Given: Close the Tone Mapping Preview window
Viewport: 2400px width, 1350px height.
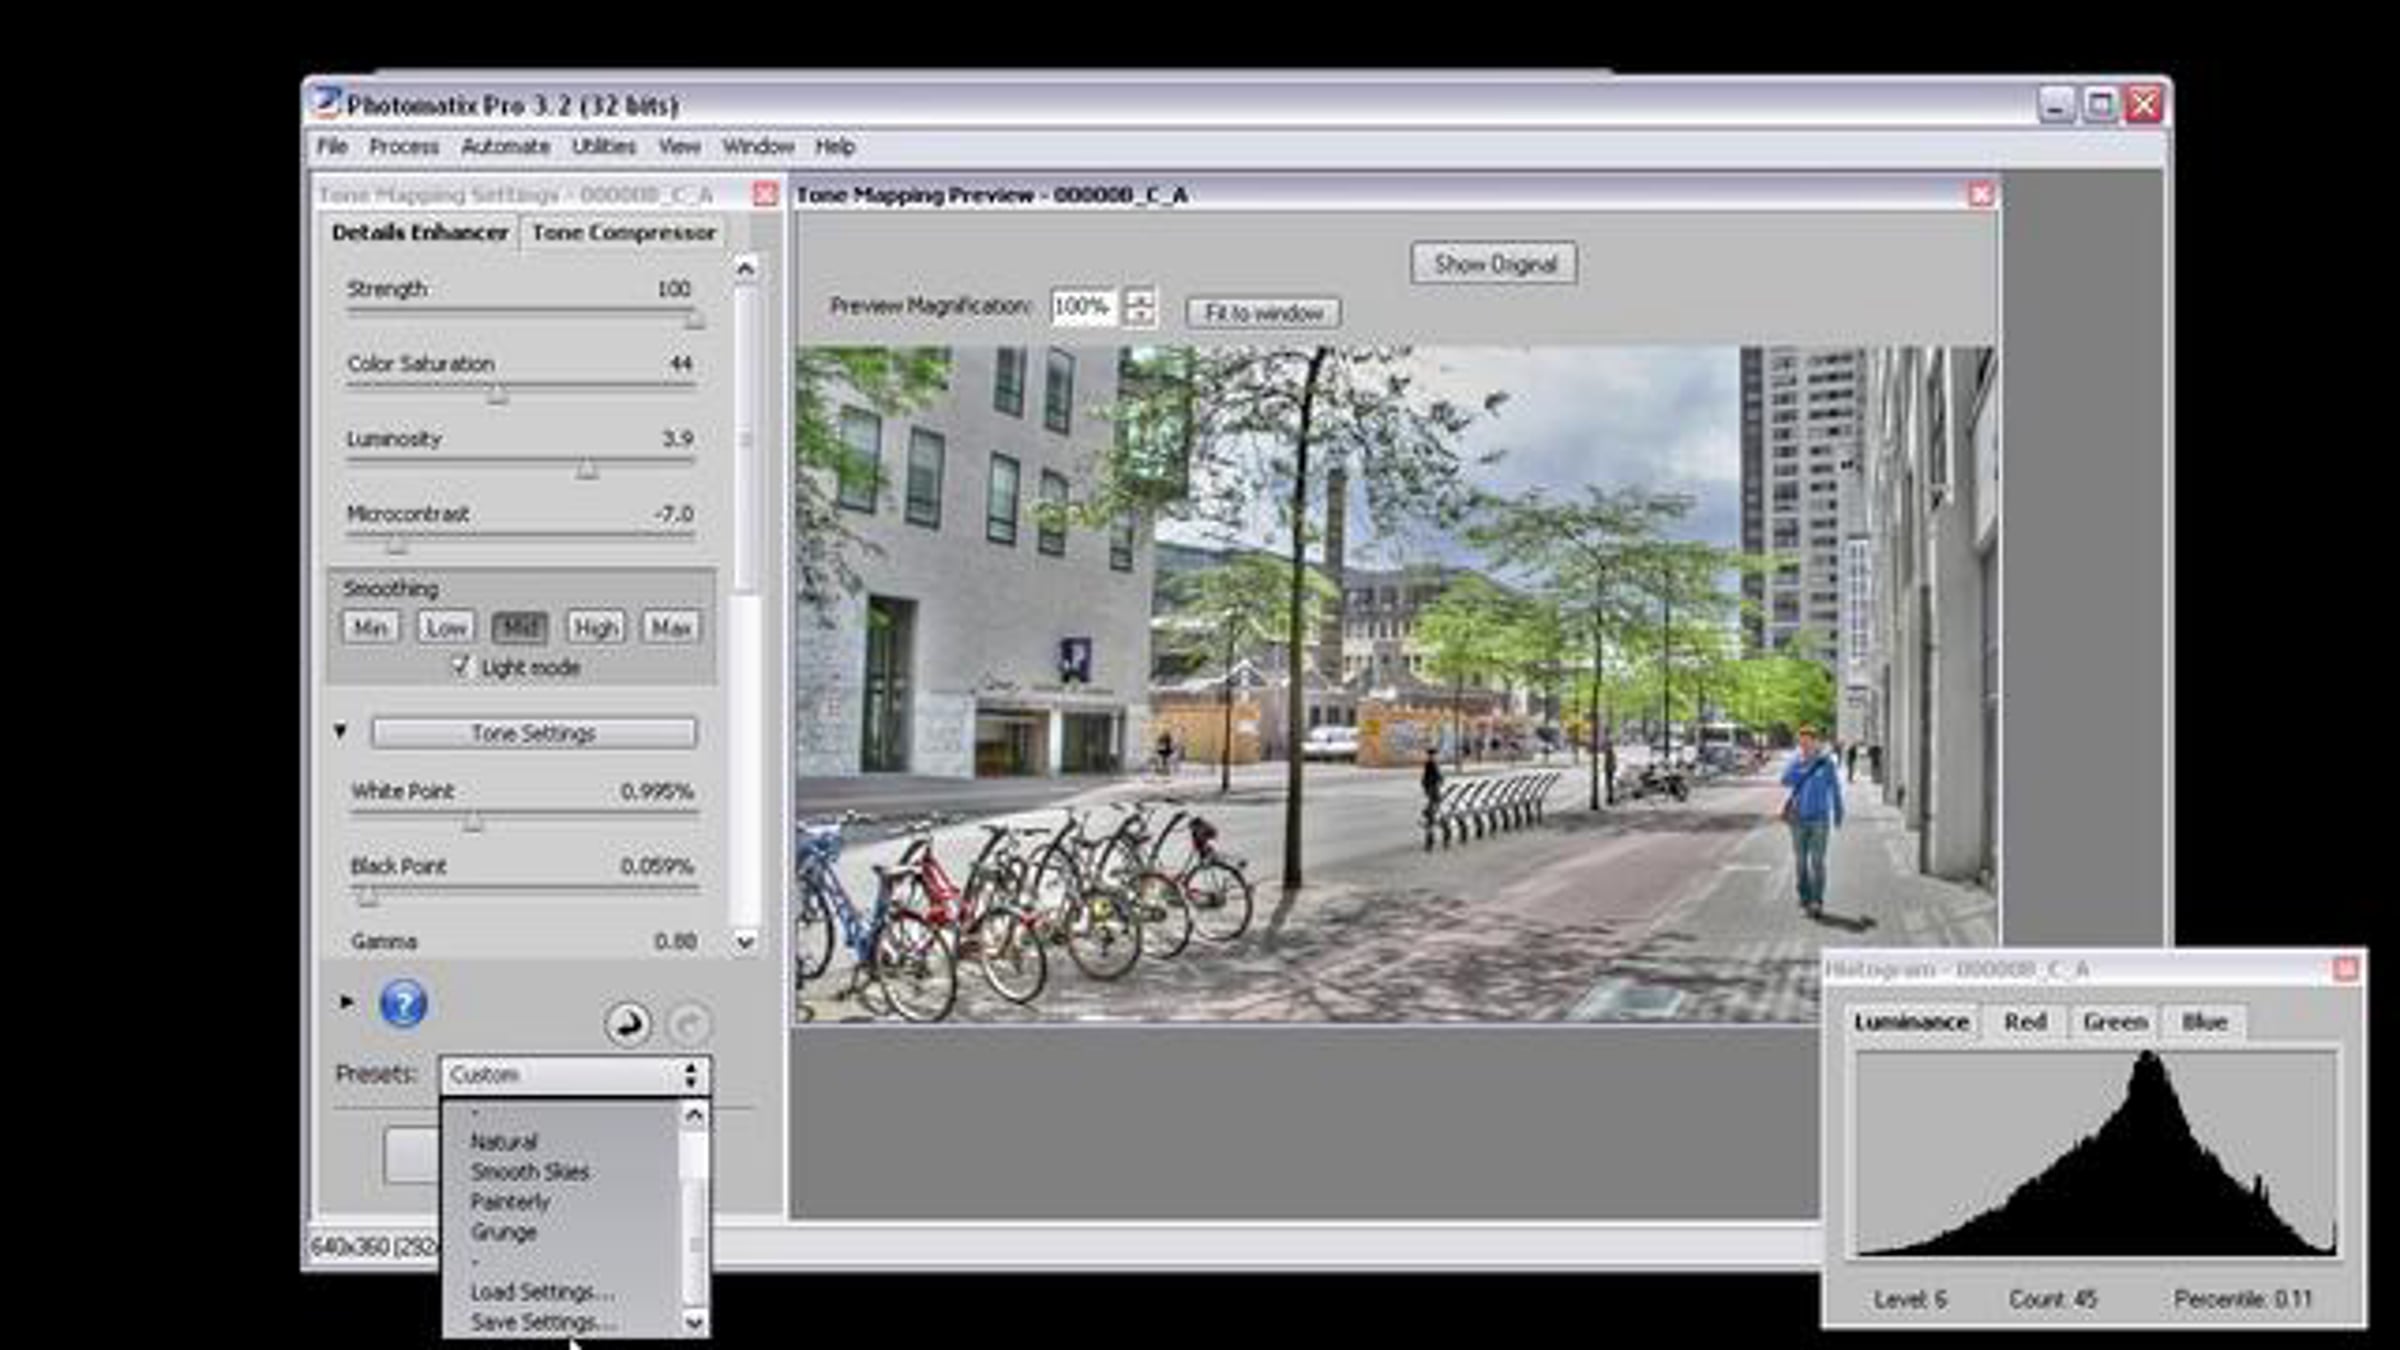Looking at the screenshot, I should [x=1980, y=194].
